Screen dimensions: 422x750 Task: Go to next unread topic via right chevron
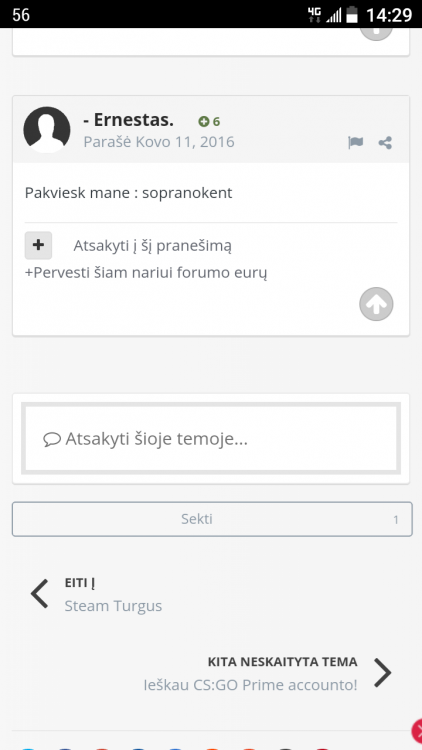click(382, 673)
